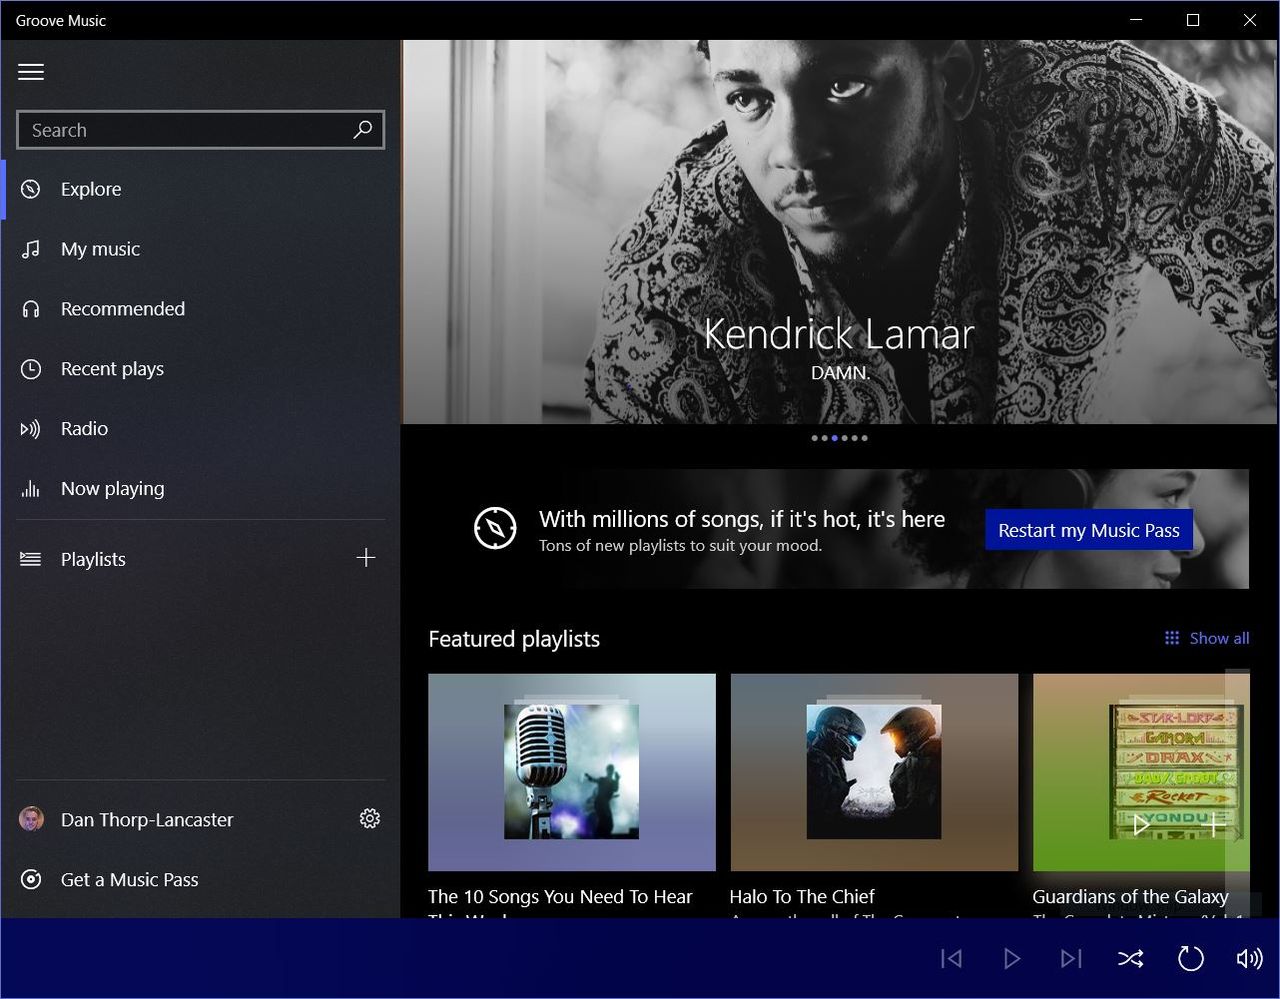This screenshot has width=1280, height=999.
Task: Minimize the Groove Music window
Action: (x=1136, y=20)
